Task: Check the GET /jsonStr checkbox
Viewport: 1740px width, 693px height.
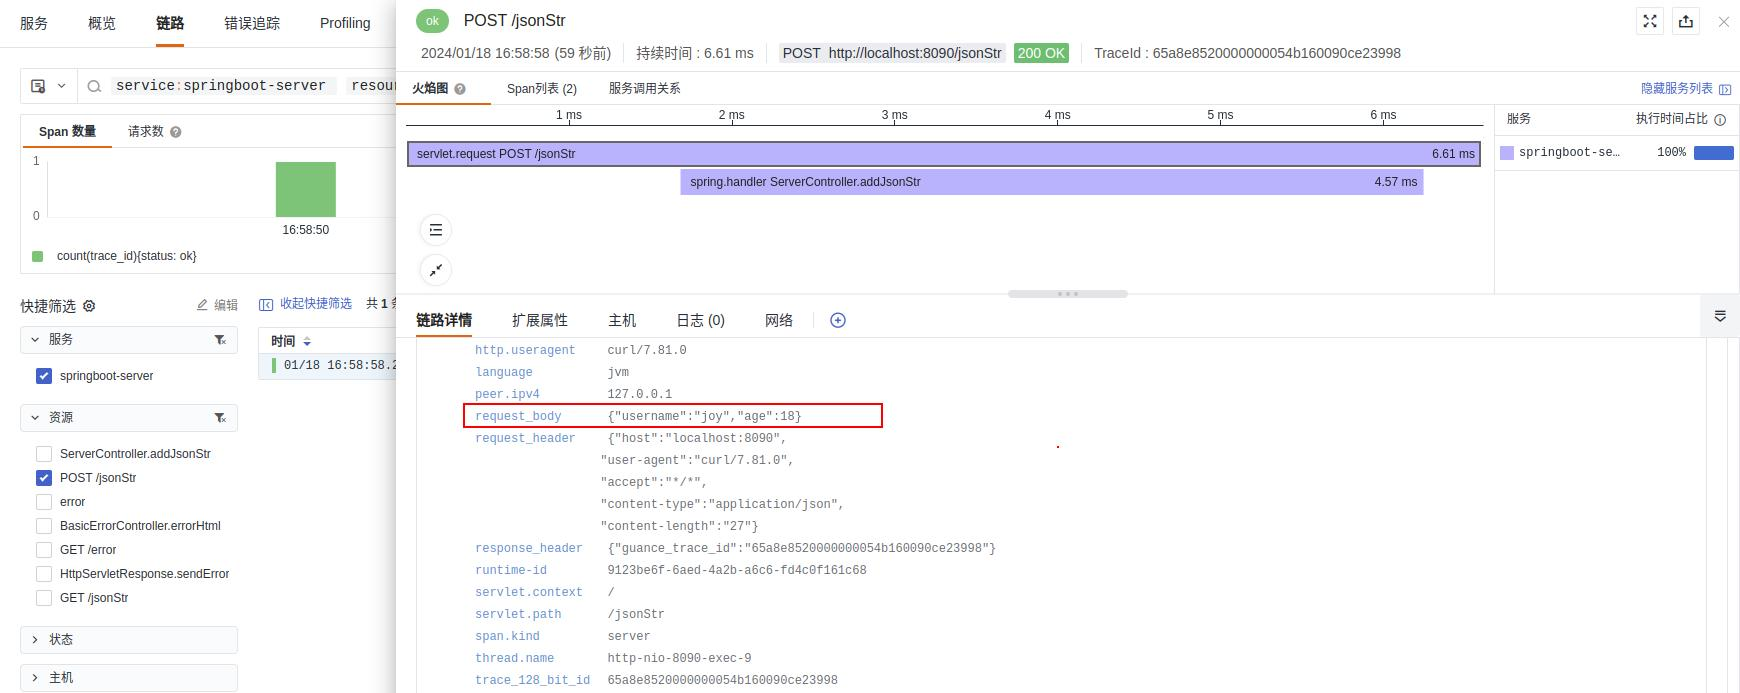Action: [44, 598]
